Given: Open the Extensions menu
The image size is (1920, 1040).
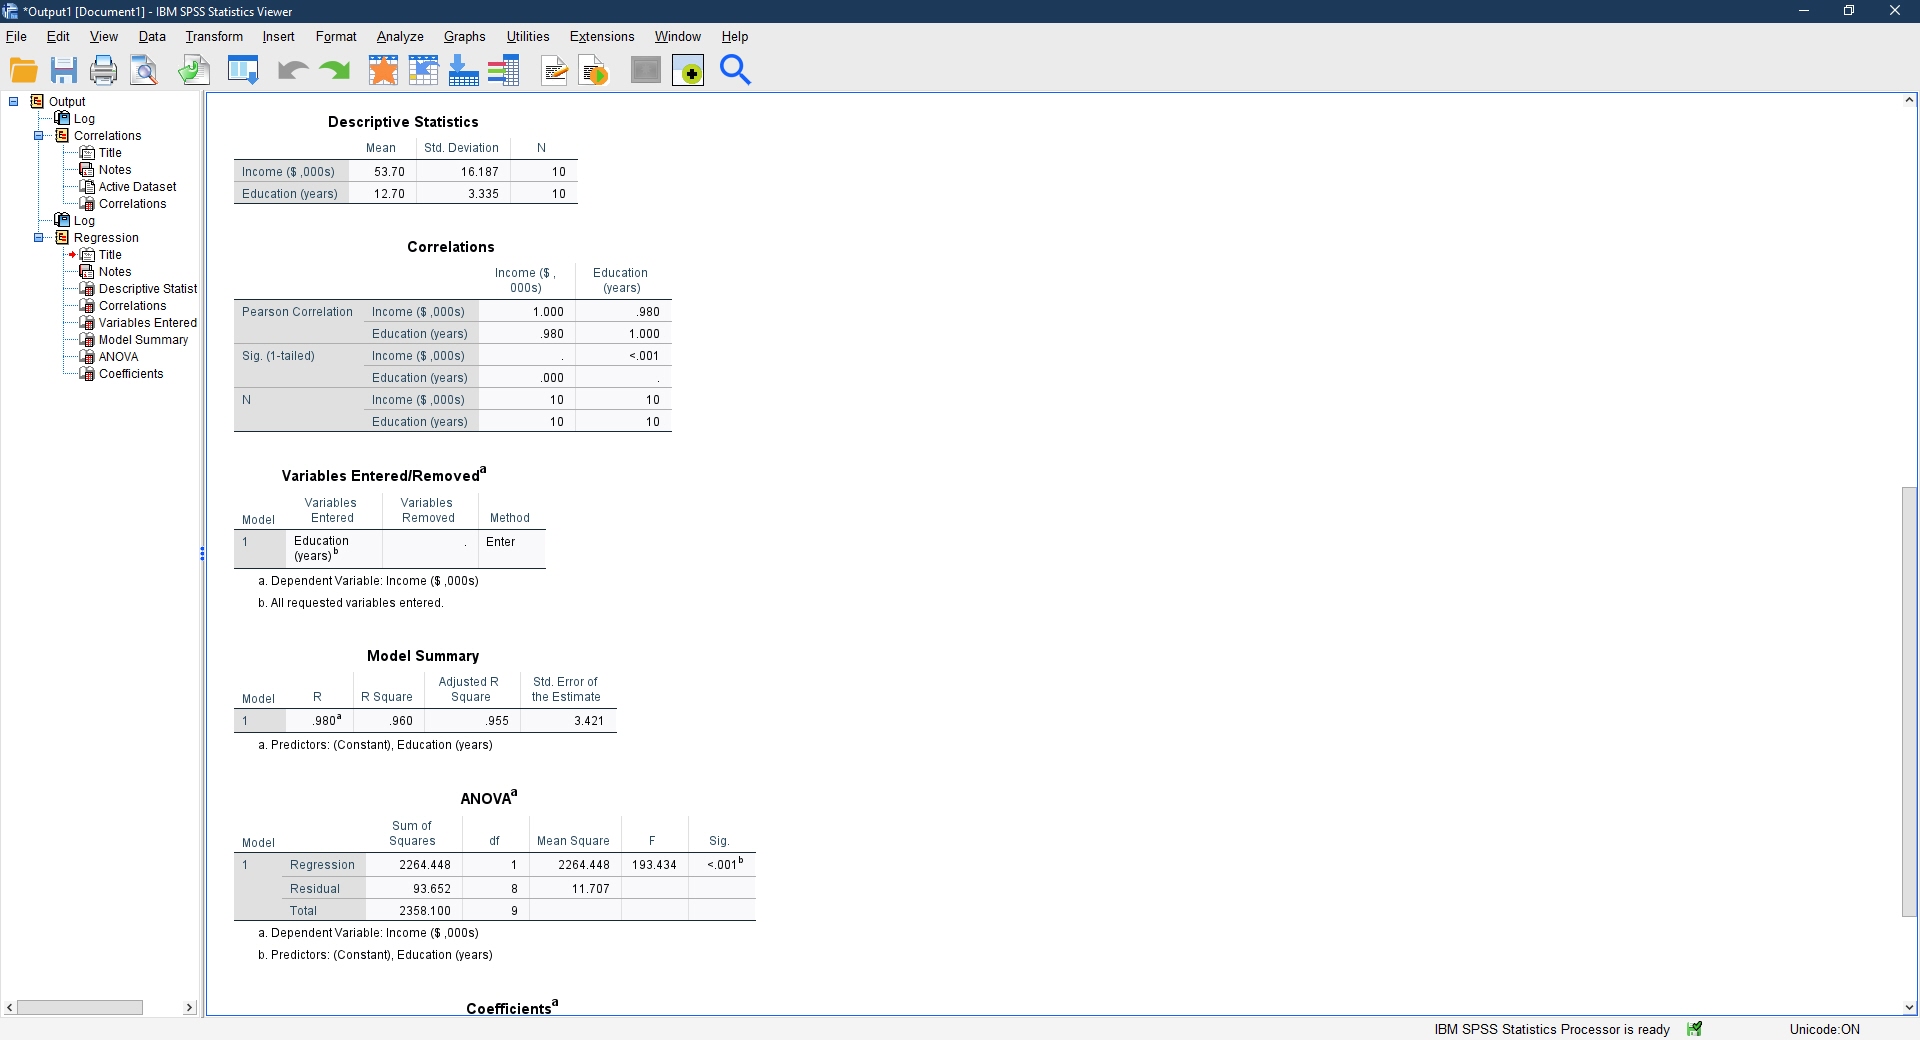Looking at the screenshot, I should point(602,36).
